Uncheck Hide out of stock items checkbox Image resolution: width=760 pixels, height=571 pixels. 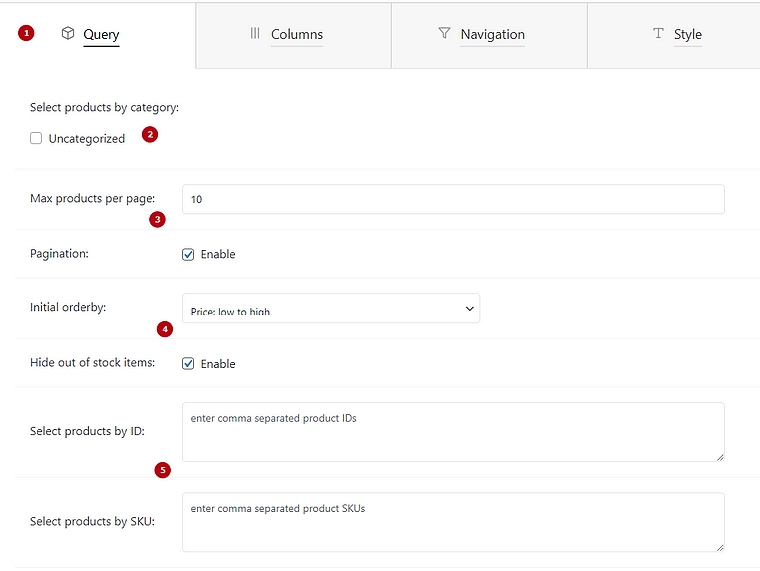coord(188,364)
